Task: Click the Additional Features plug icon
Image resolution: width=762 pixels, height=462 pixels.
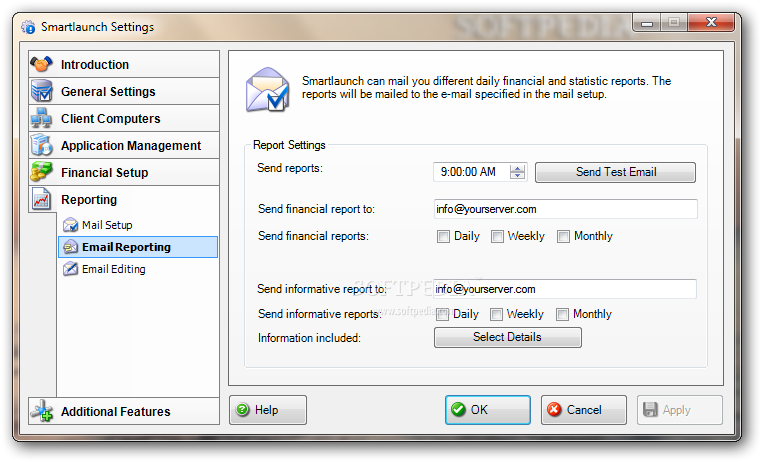Action: pyautogui.click(x=42, y=411)
